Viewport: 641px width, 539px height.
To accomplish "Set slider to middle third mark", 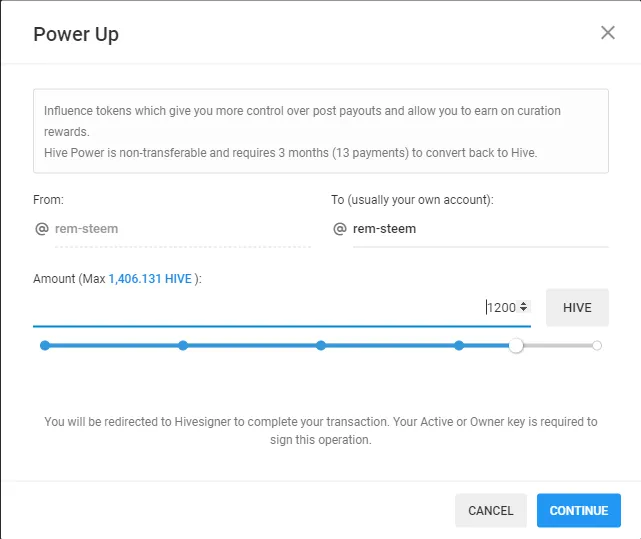I will [321, 346].
